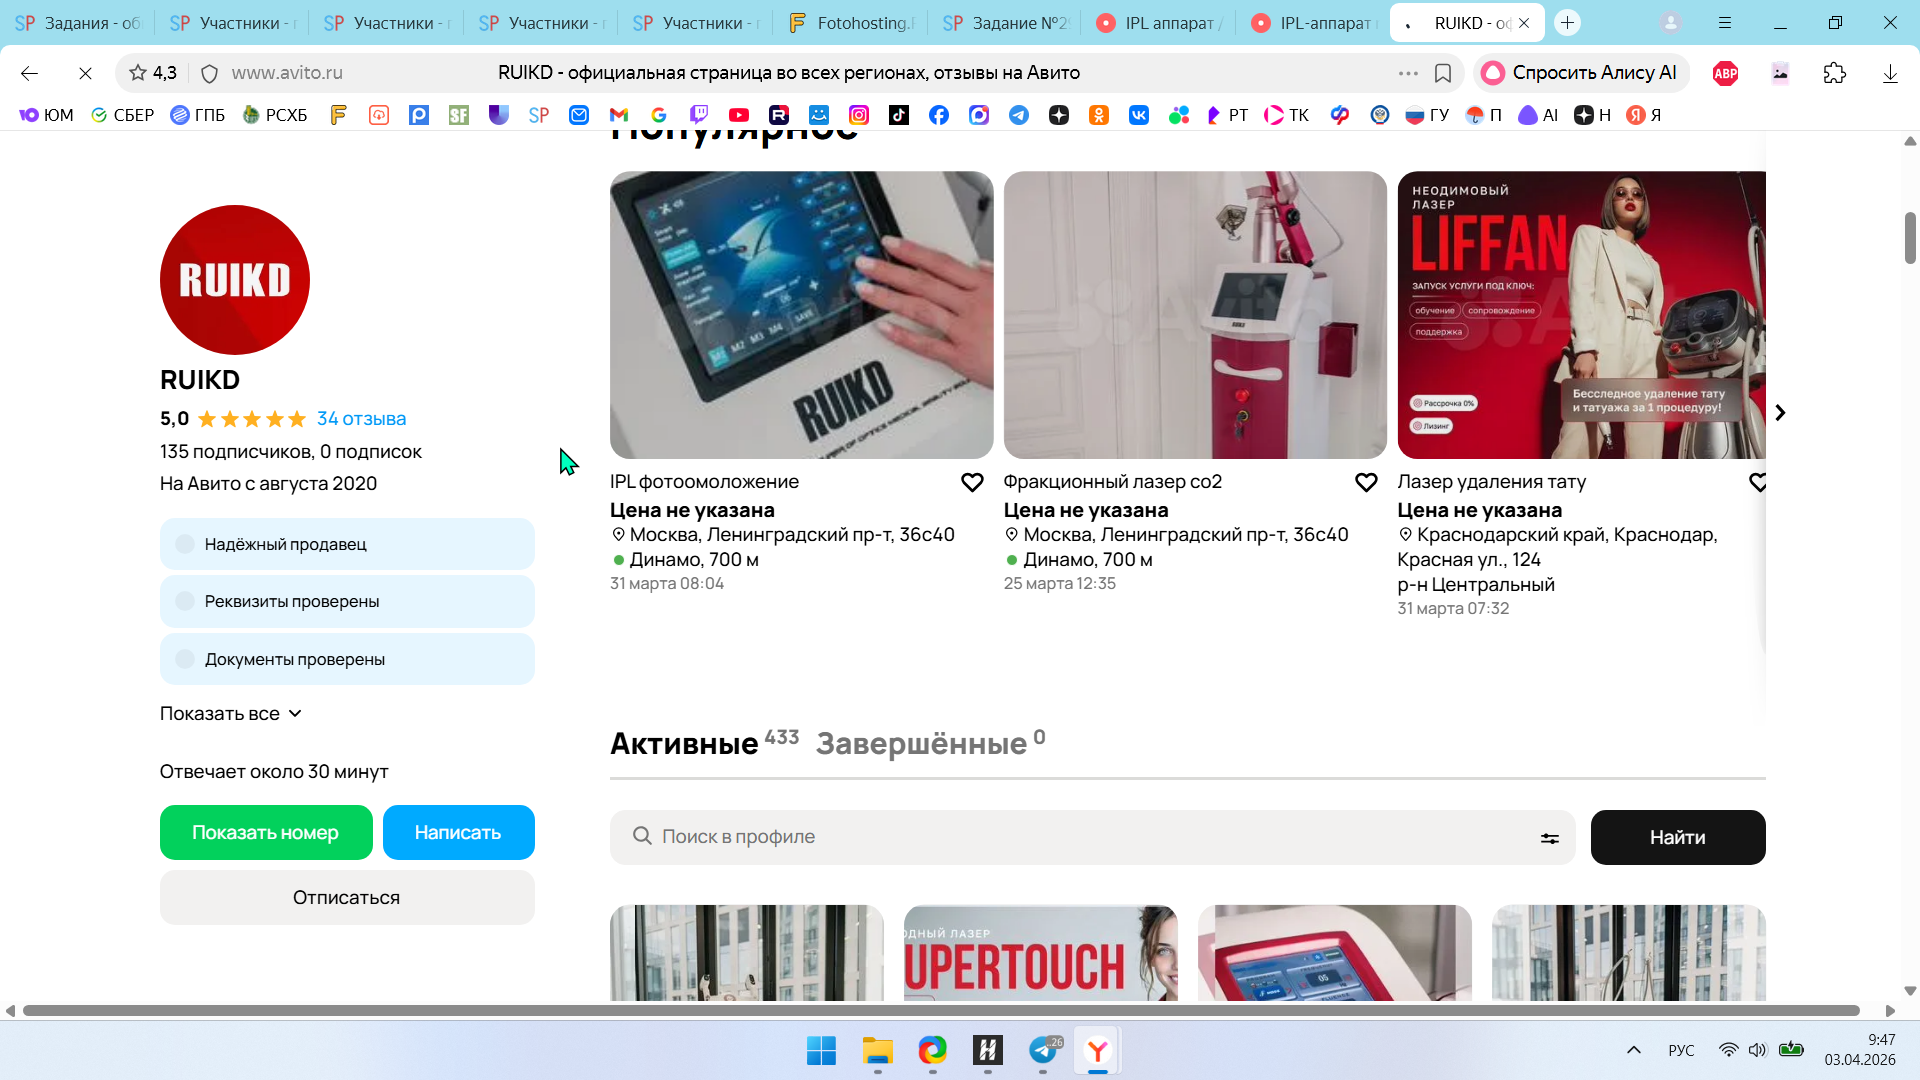The image size is (1920, 1080).
Task: Expand the Показать все badges list
Action: pos(231,714)
